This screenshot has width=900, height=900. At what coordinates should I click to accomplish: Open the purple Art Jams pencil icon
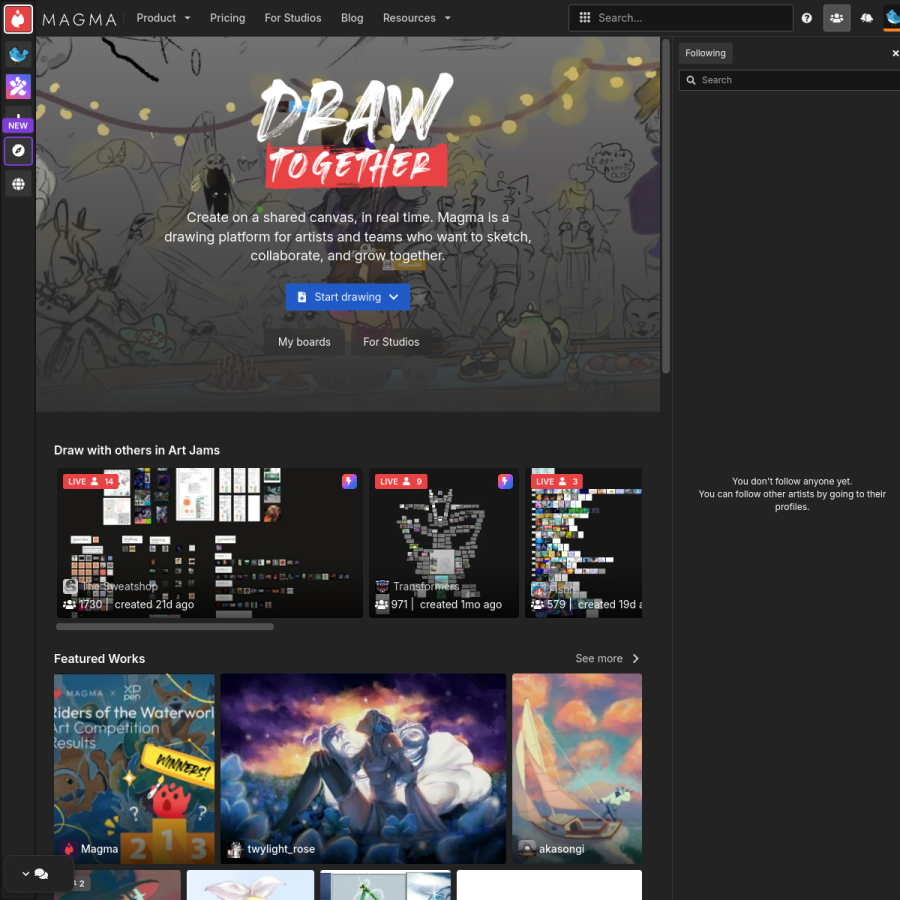[x=18, y=87]
